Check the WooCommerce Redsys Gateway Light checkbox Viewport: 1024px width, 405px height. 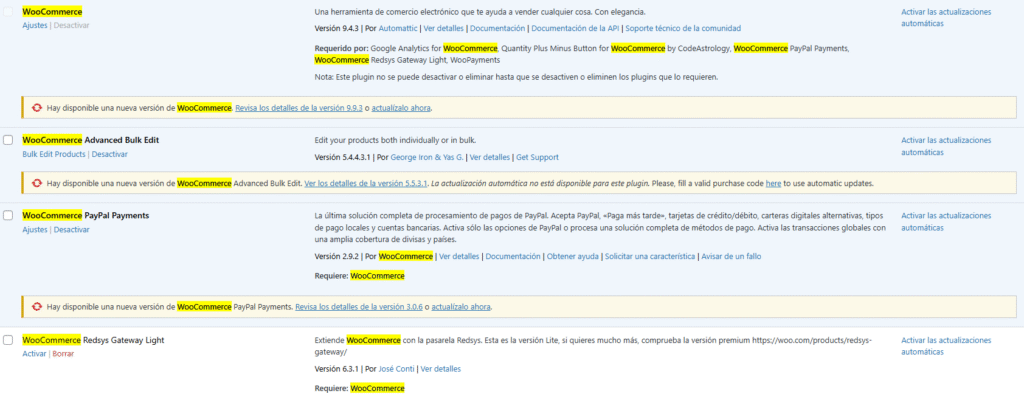8,340
